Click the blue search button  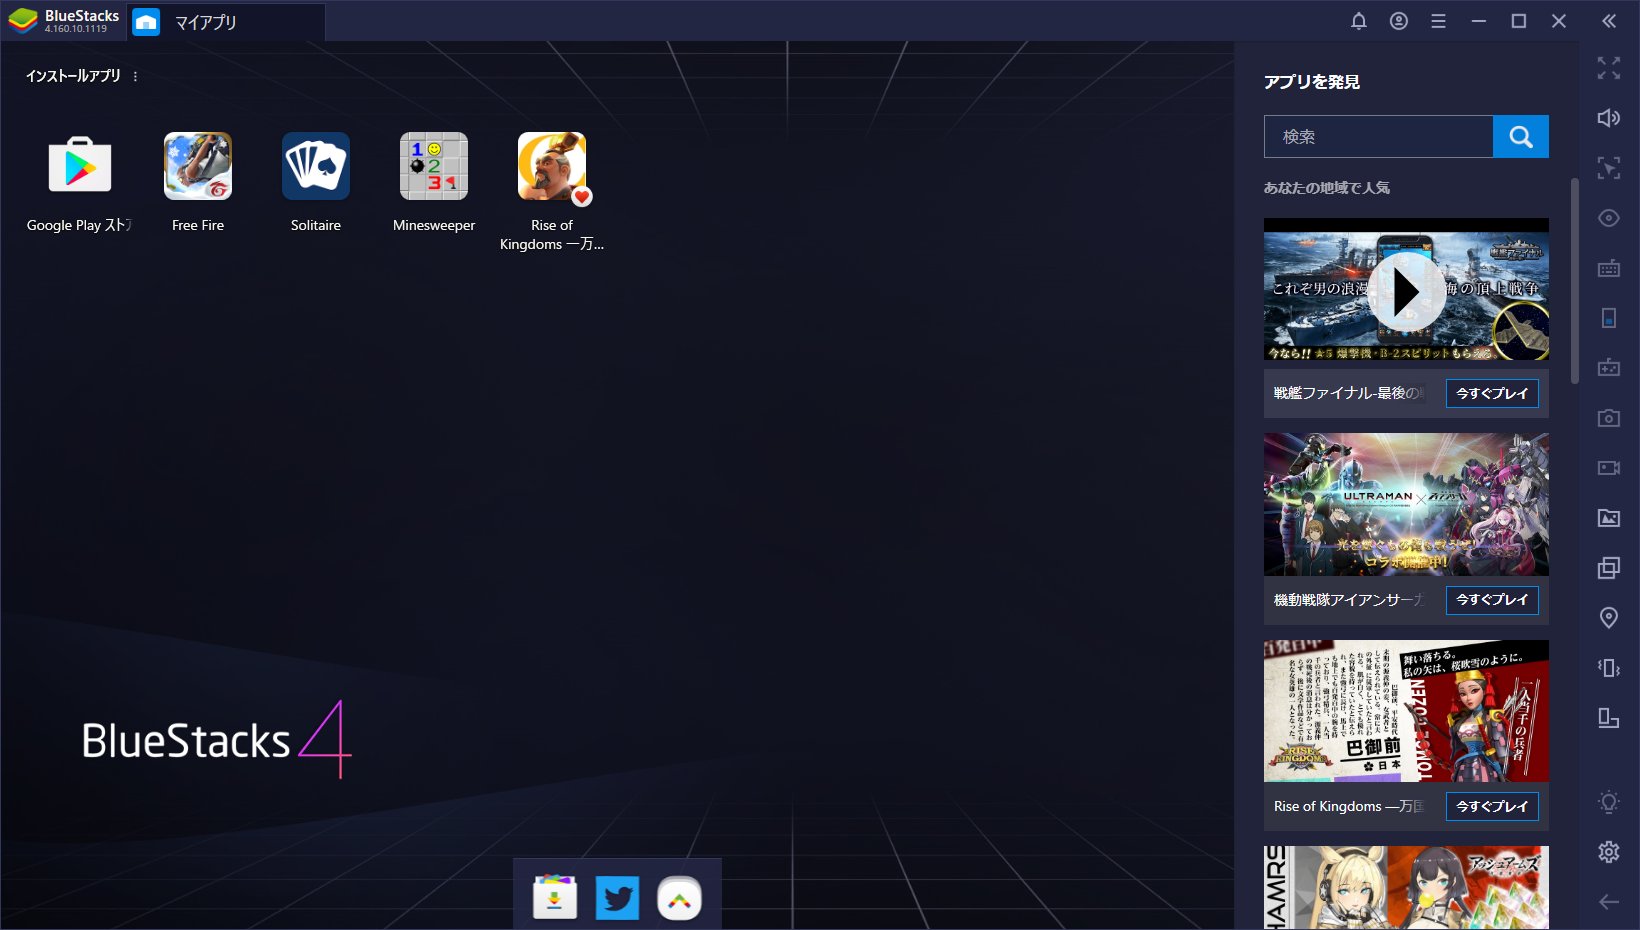point(1521,137)
